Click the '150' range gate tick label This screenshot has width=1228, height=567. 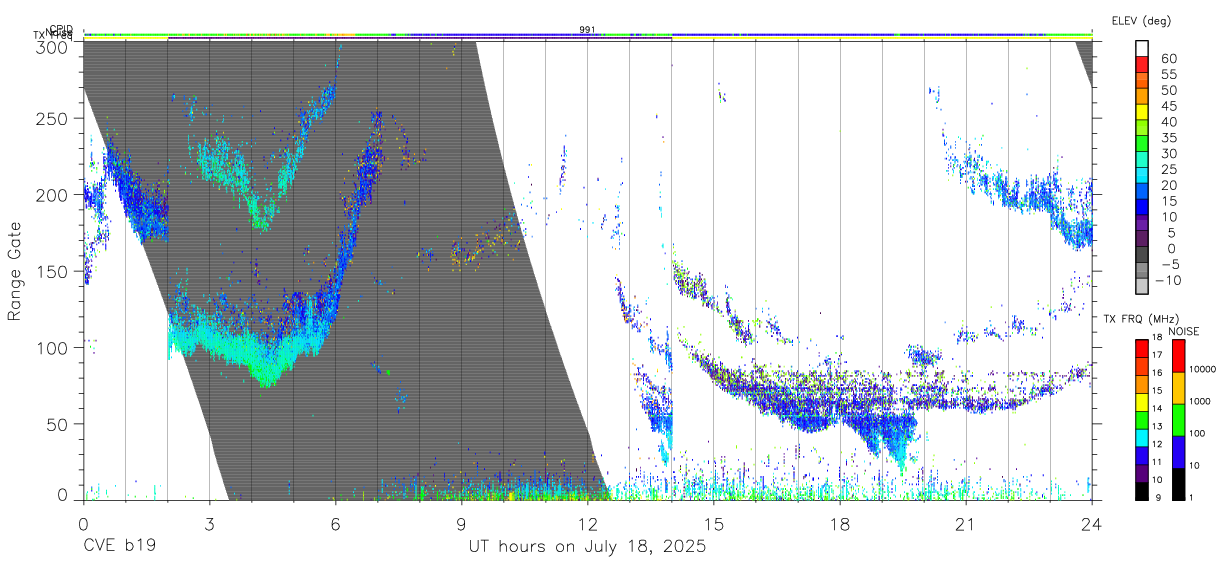[51, 271]
